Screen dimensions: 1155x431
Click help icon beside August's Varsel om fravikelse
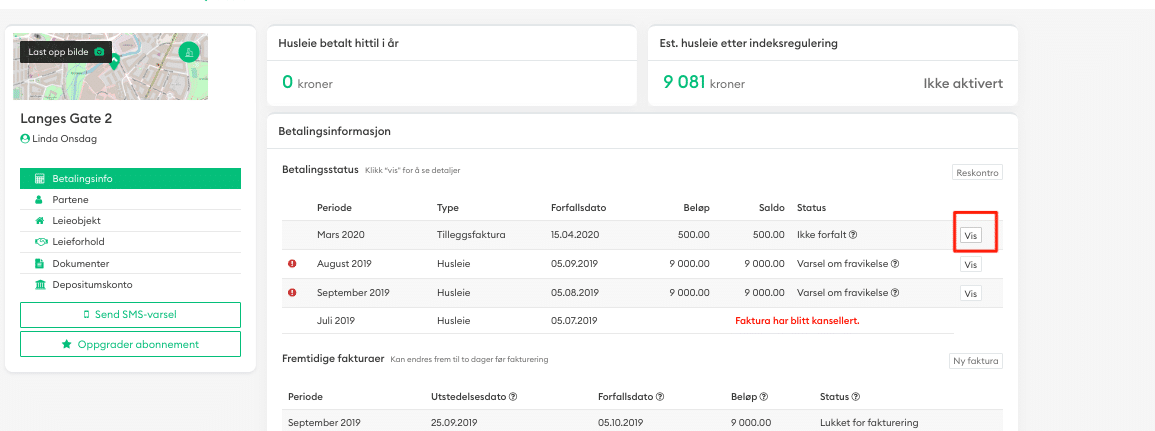(895, 264)
